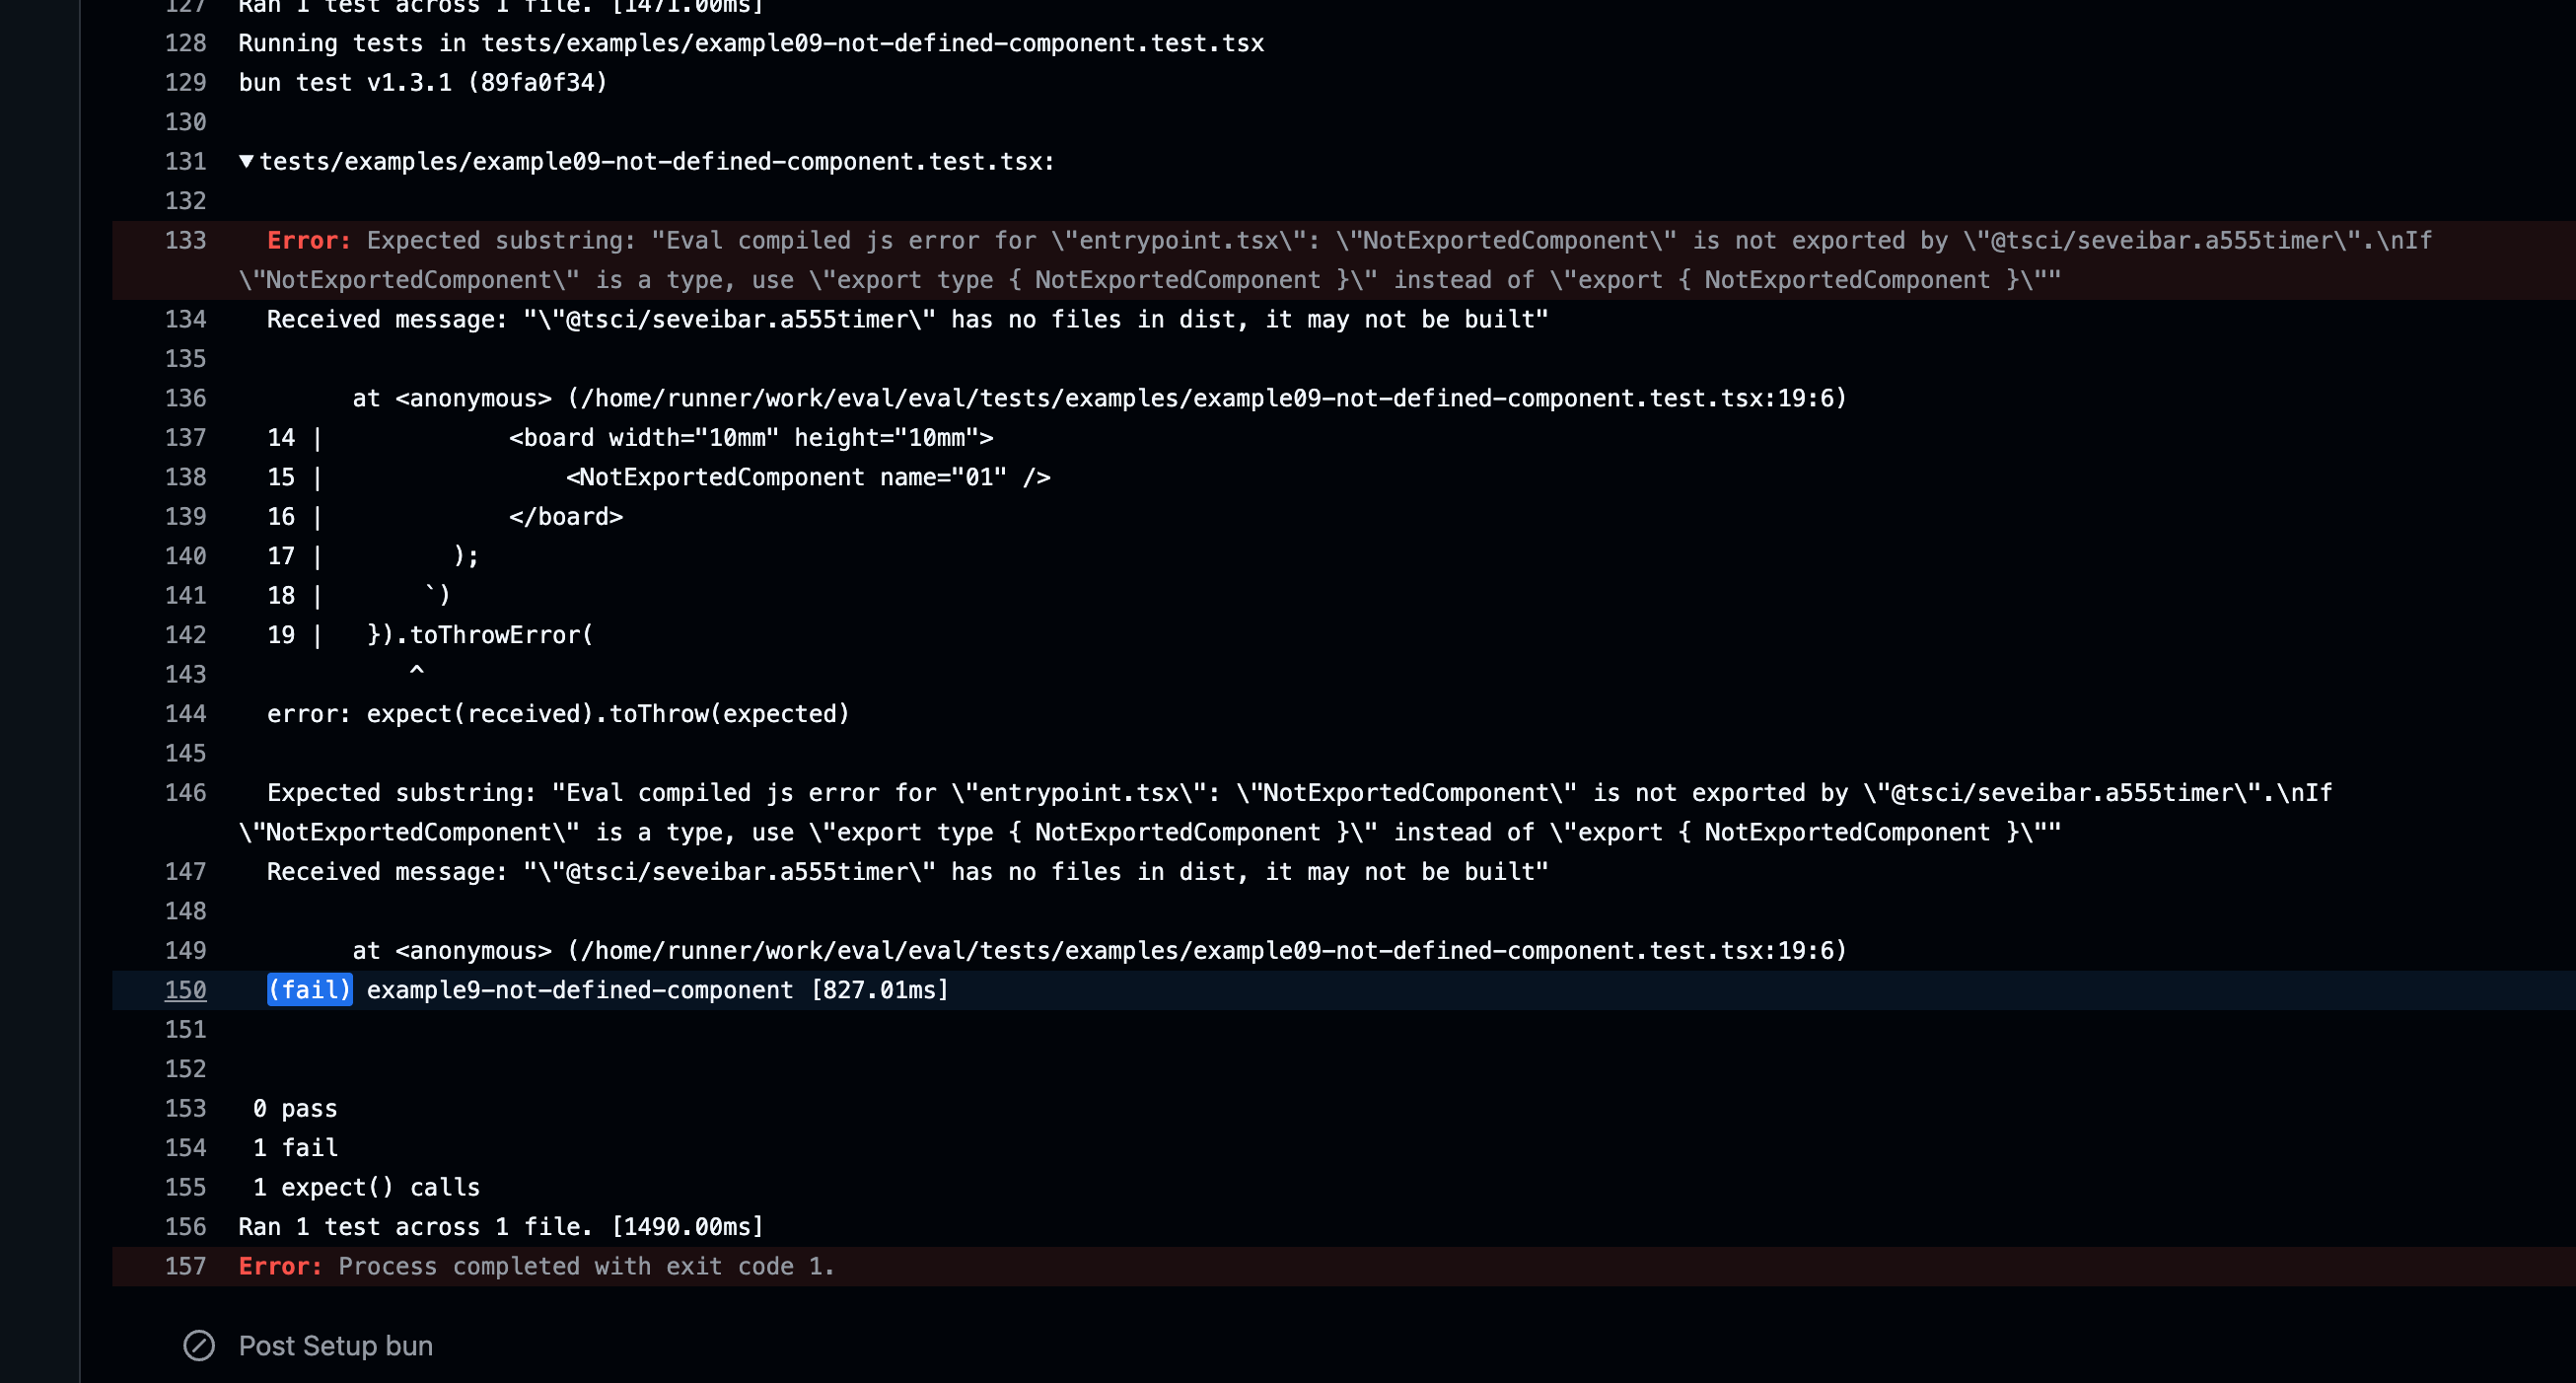This screenshot has height=1383, width=2576.
Task: Click line number 134 Received message
Action: 185,319
